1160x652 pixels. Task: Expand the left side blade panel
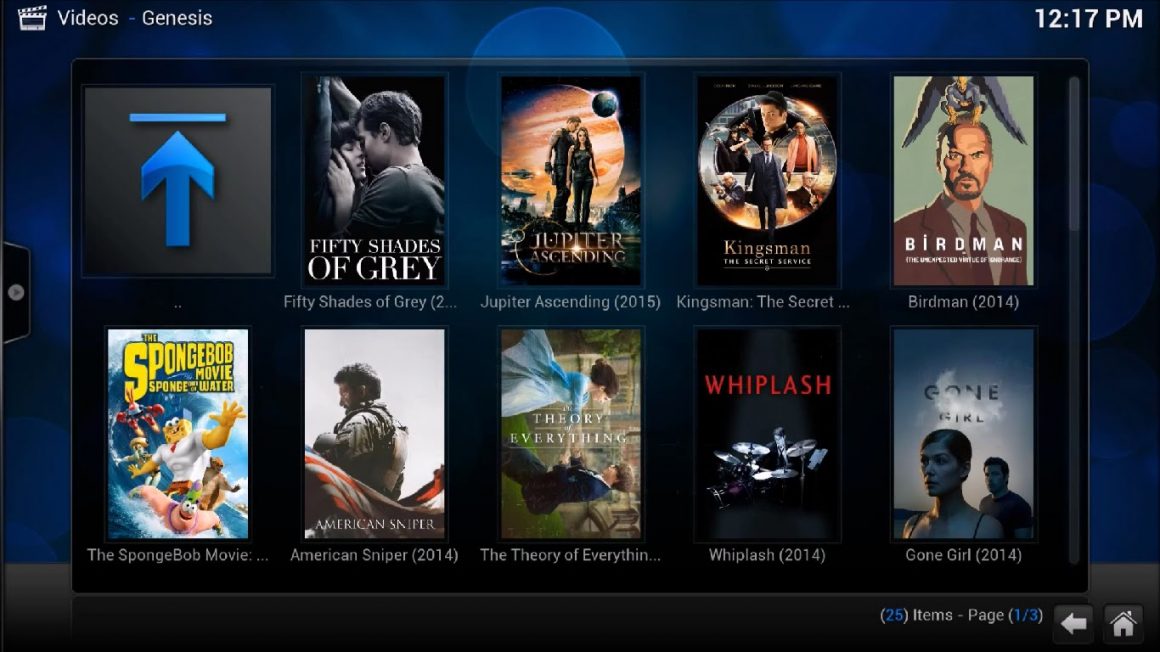14,293
